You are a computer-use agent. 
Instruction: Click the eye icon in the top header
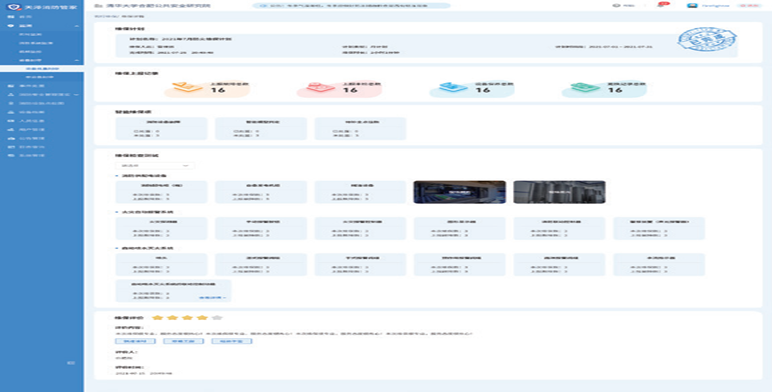tap(615, 5)
